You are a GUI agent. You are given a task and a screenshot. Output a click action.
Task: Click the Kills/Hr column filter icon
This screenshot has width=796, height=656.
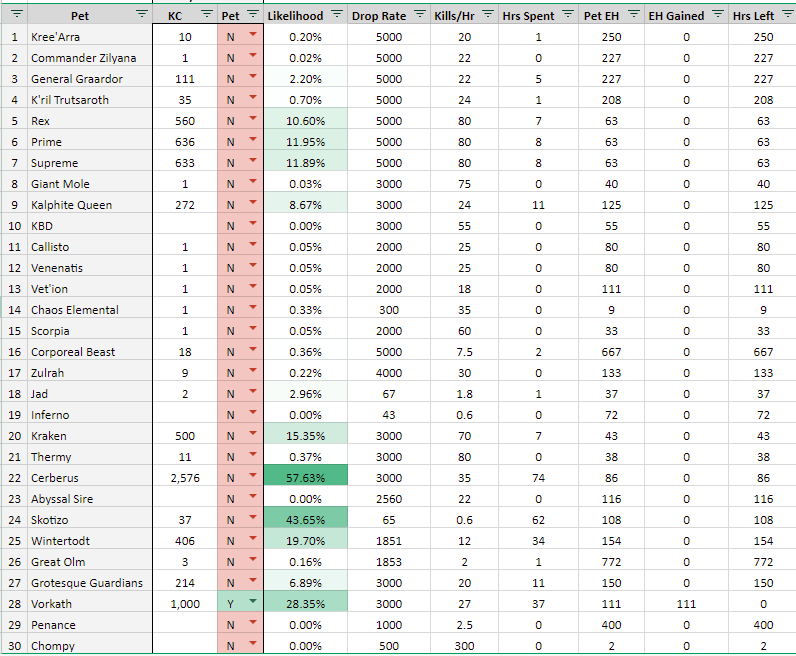click(x=487, y=15)
